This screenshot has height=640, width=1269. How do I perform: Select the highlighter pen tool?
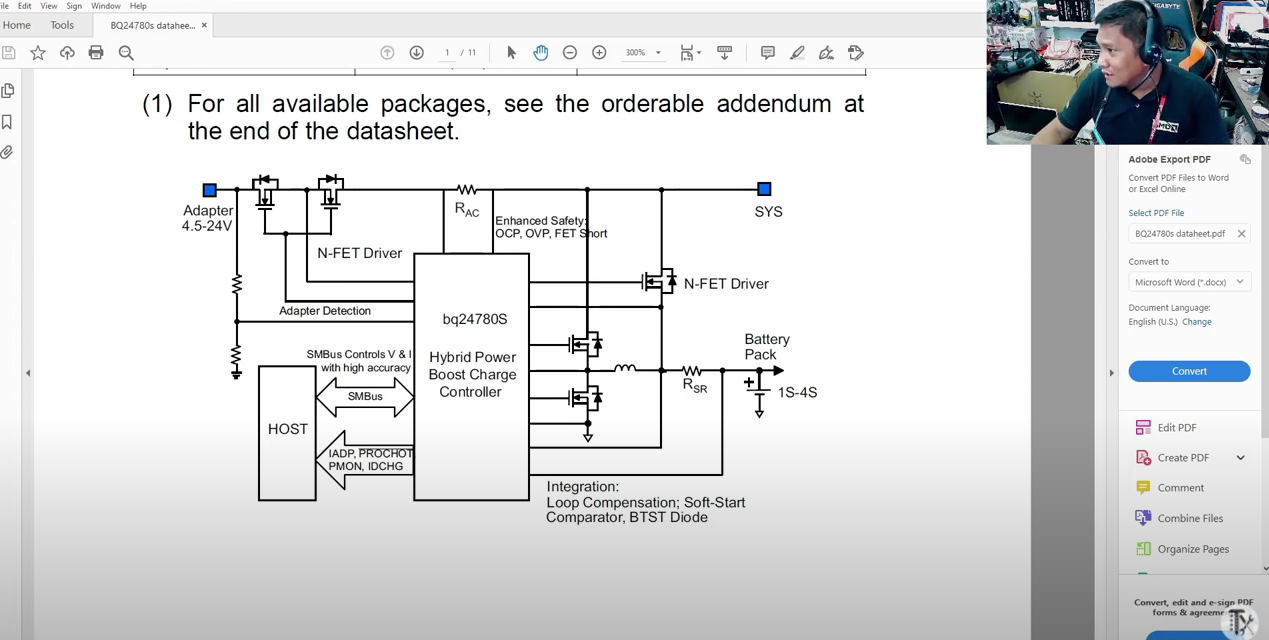tap(797, 53)
